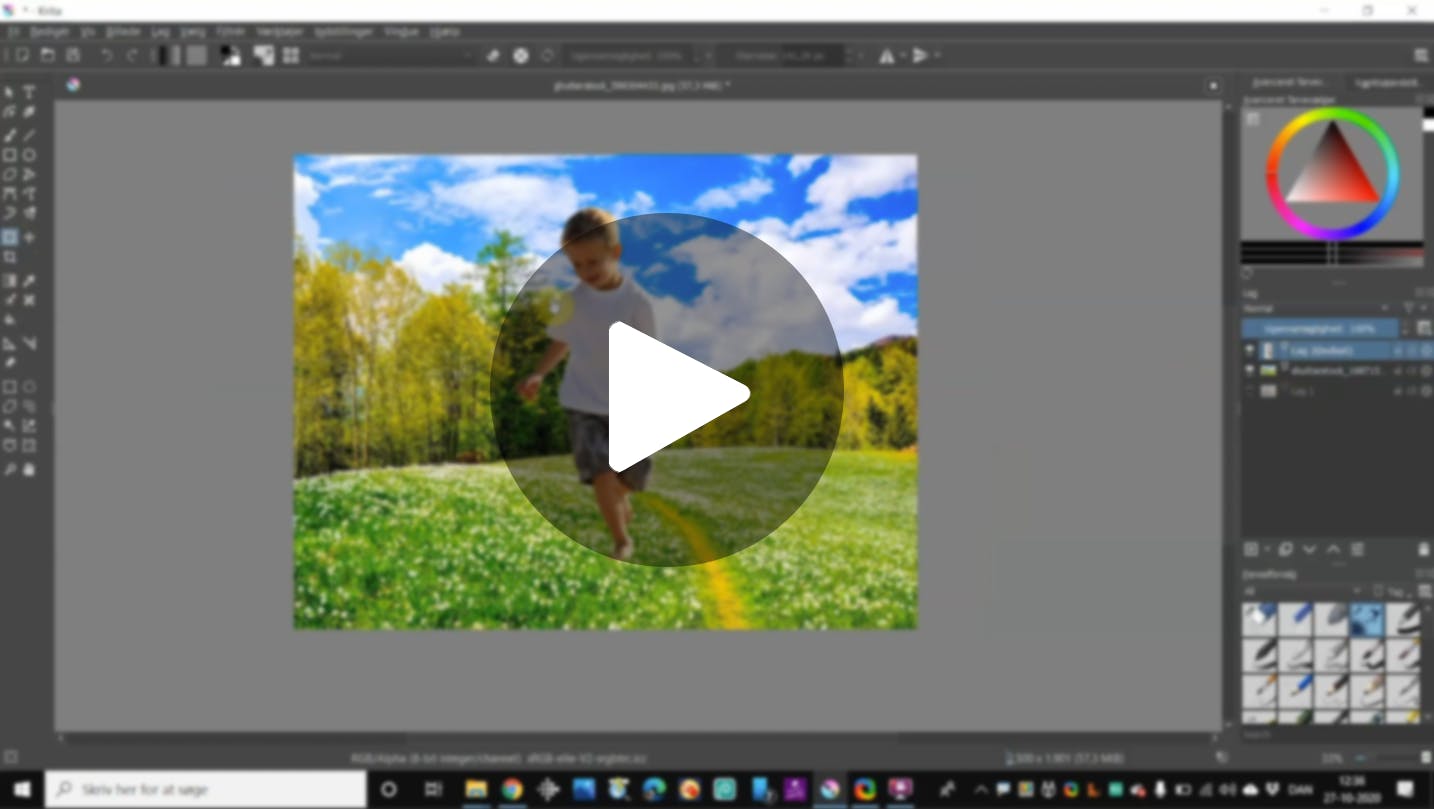Select the Rectangle shape tool
This screenshot has width=1434, height=809.
10,155
